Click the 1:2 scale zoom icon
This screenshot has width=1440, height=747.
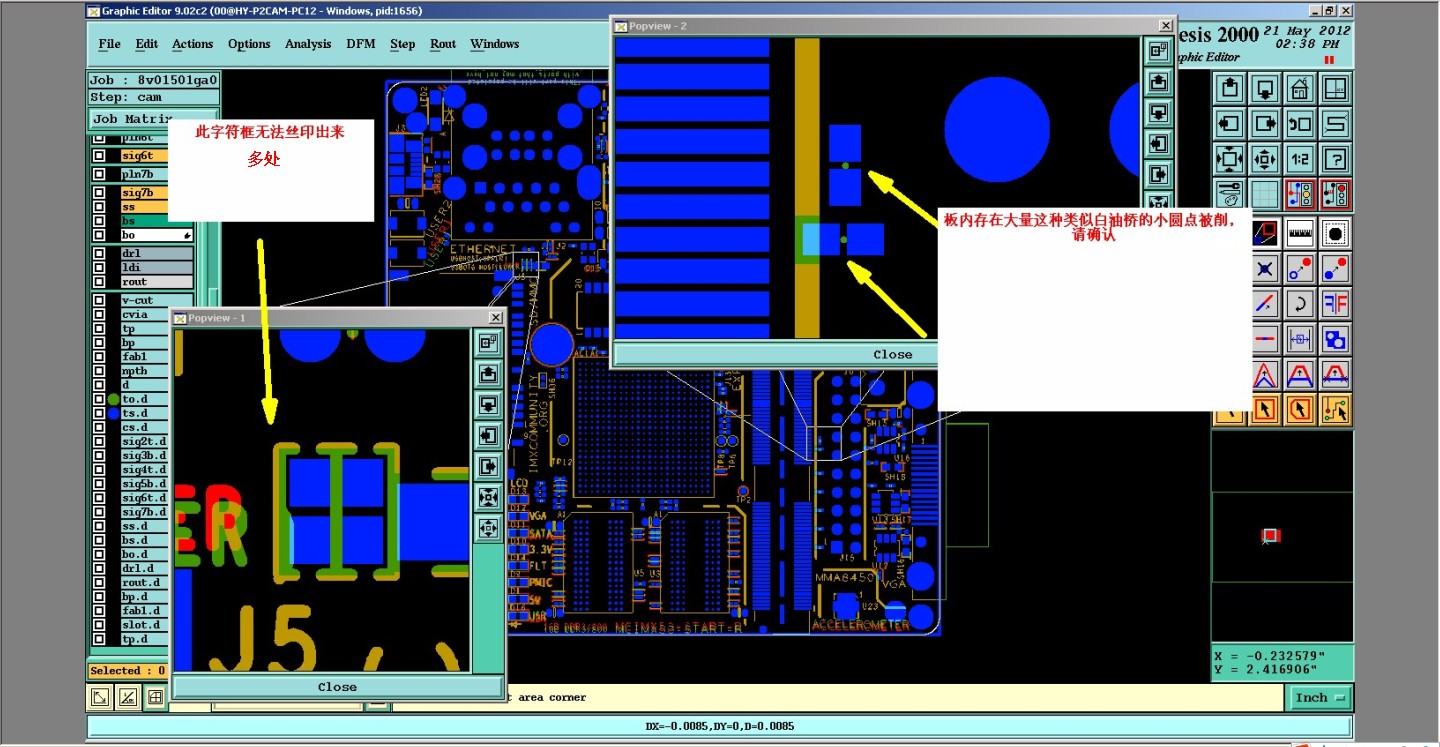pyautogui.click(x=1299, y=158)
